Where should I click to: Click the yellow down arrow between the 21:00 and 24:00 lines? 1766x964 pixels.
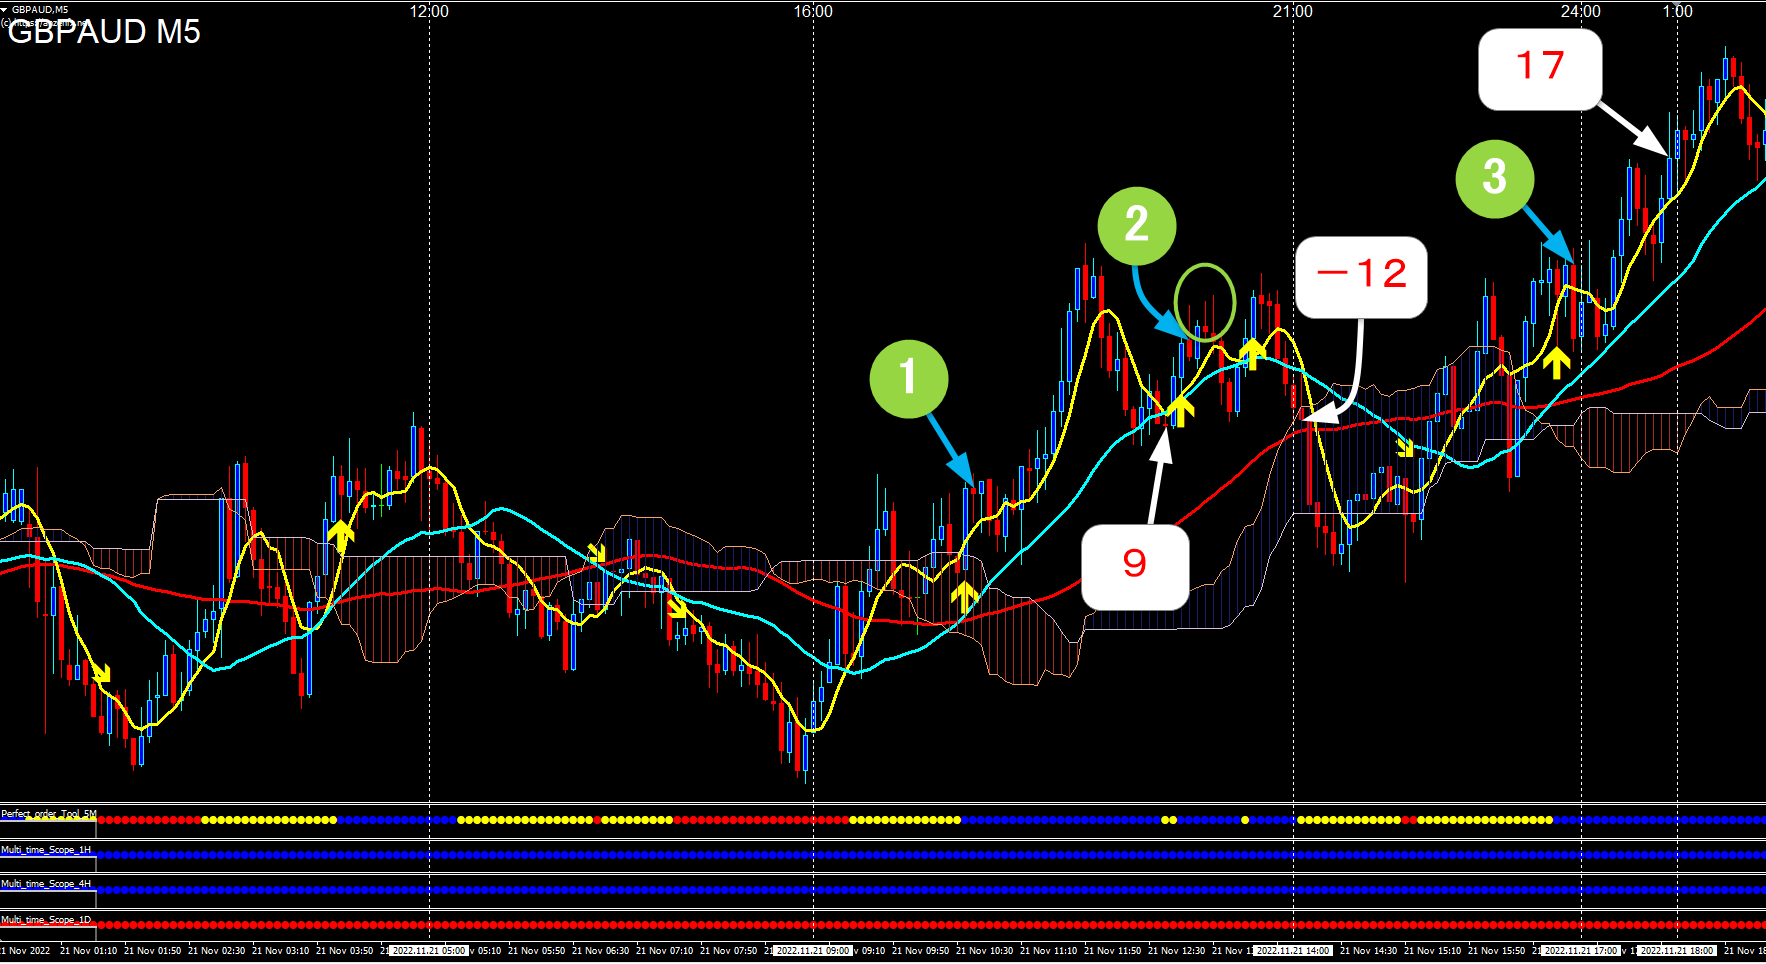pos(1406,449)
